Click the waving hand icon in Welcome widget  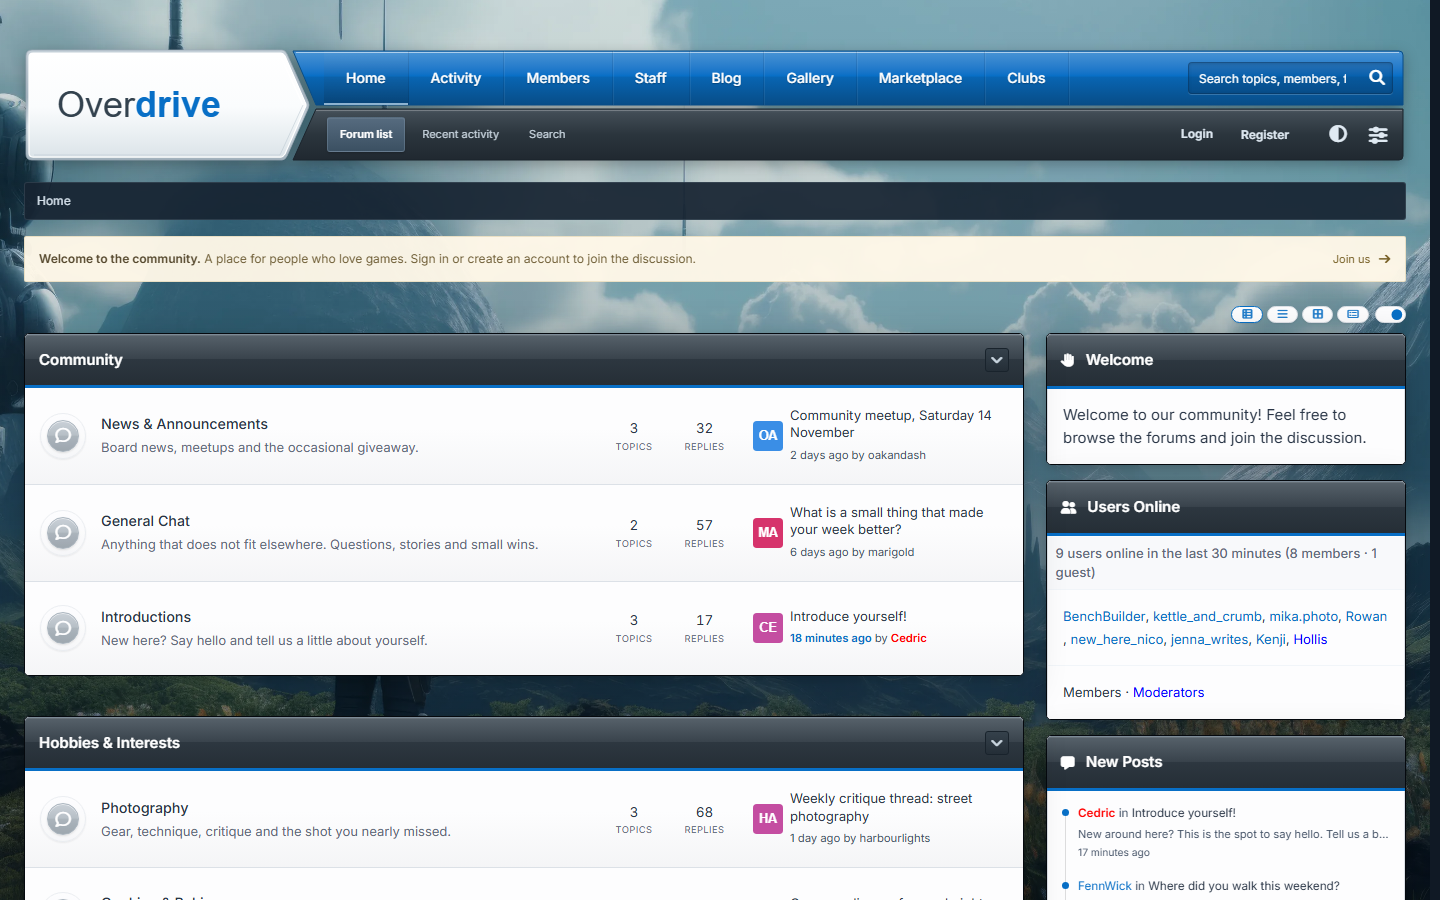point(1068,360)
